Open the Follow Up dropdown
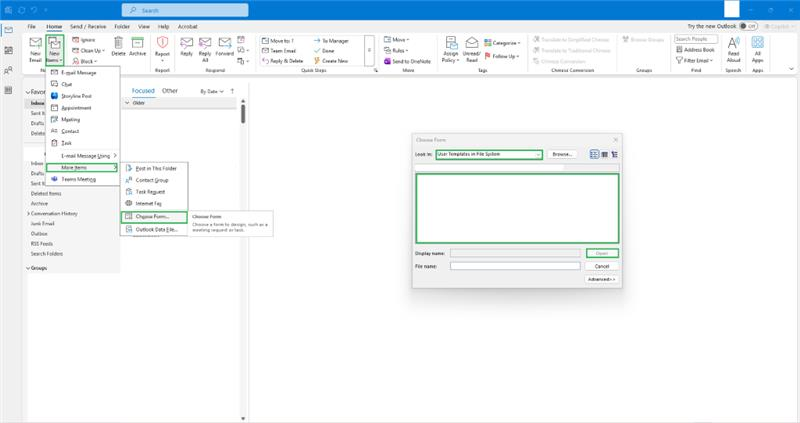This screenshot has width=800, height=423. [502, 56]
